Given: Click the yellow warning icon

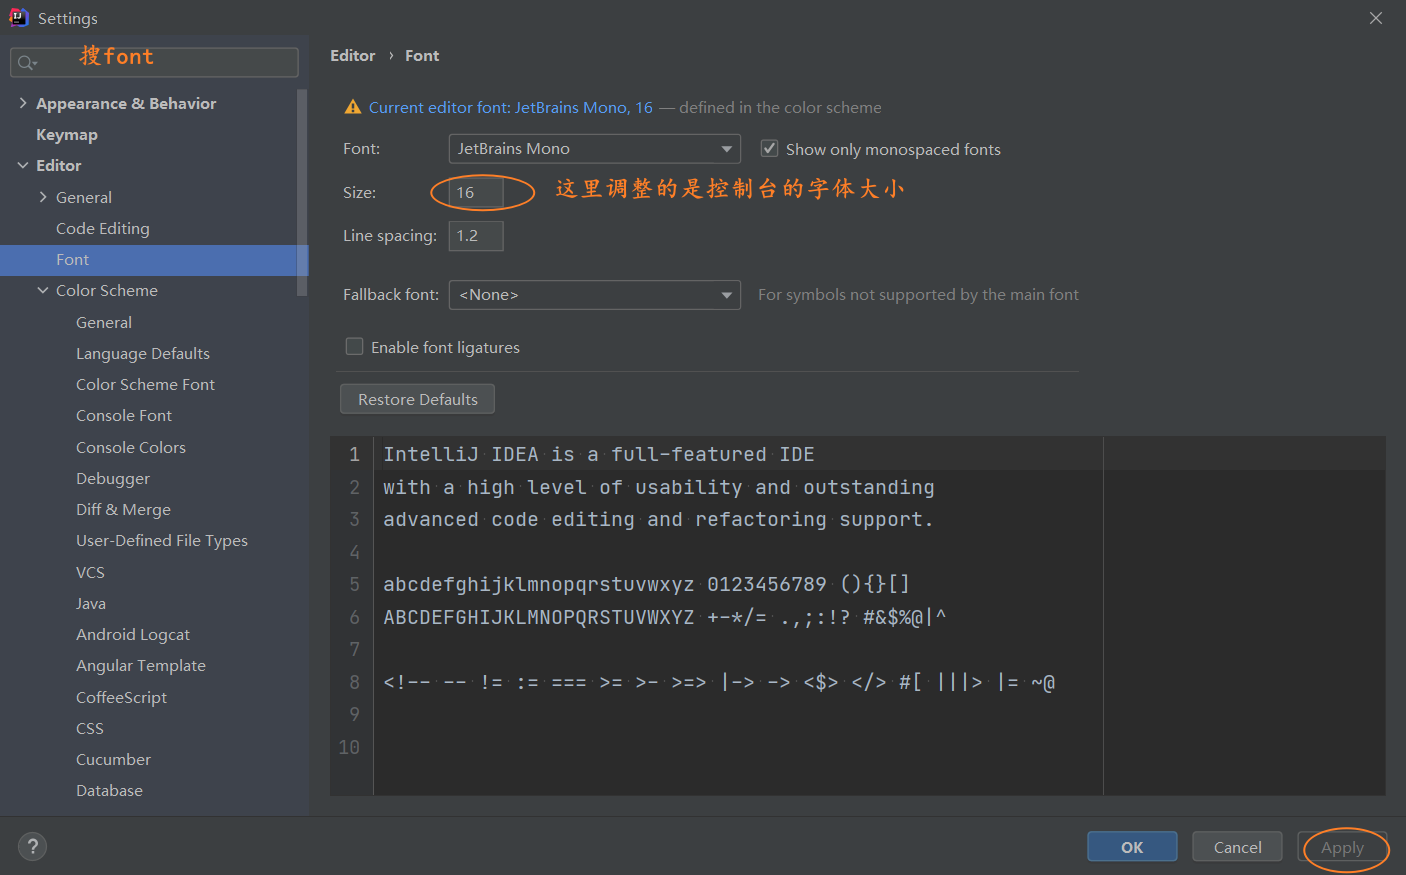Looking at the screenshot, I should pos(353,107).
